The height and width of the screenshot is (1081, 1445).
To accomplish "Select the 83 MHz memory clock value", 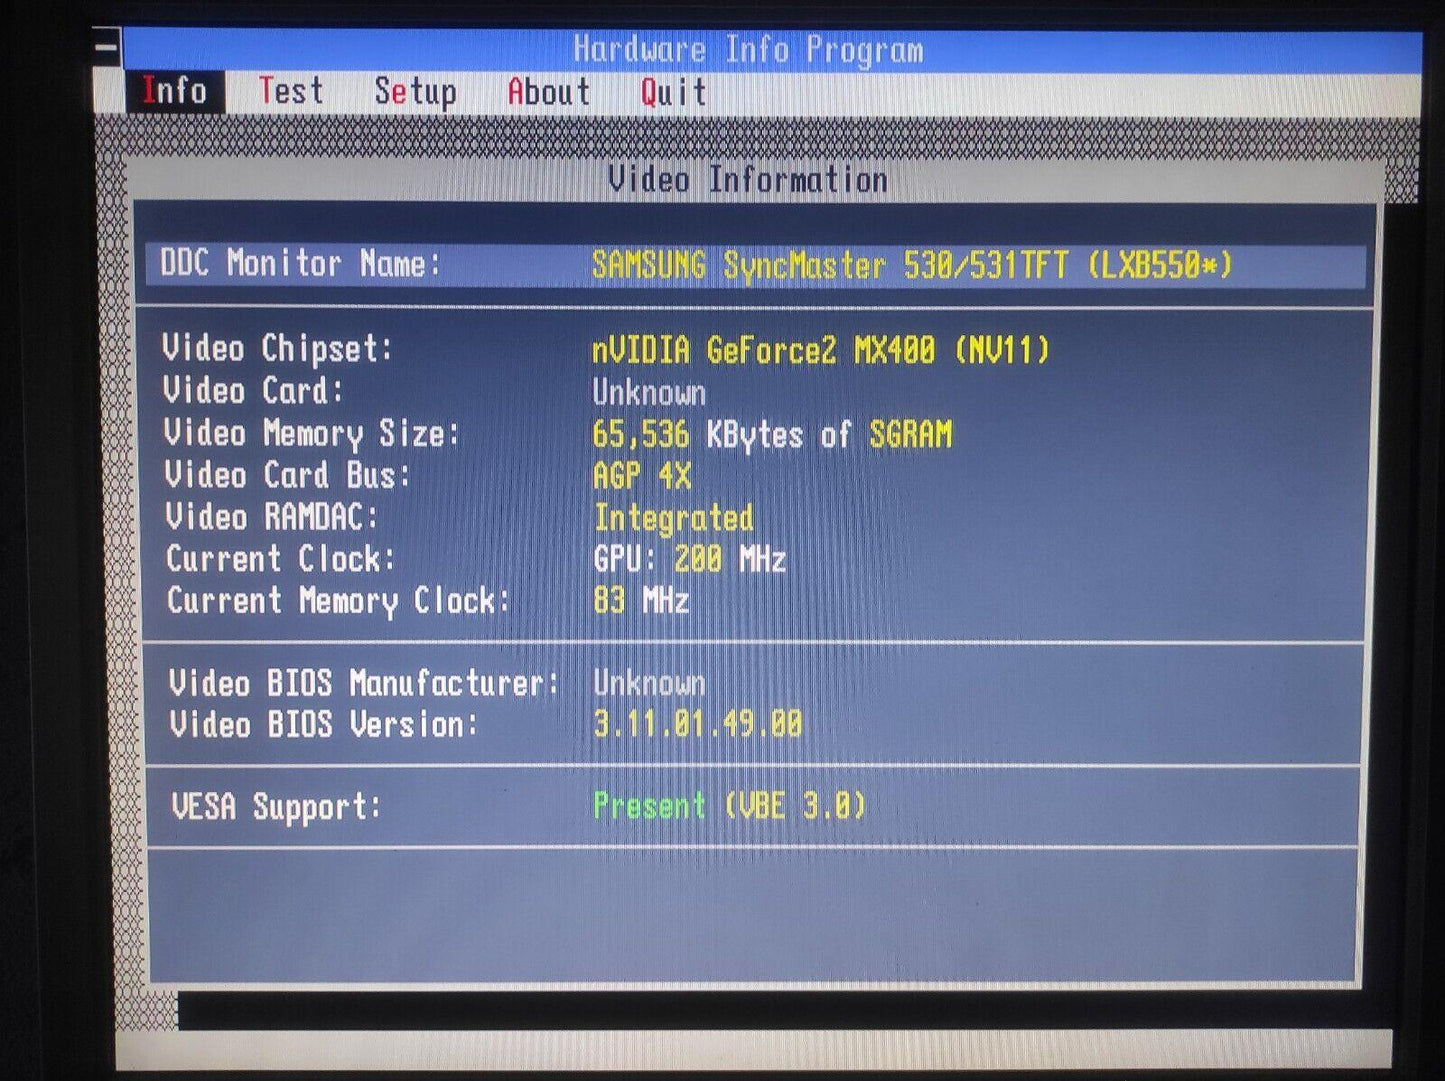I will (x=640, y=601).
